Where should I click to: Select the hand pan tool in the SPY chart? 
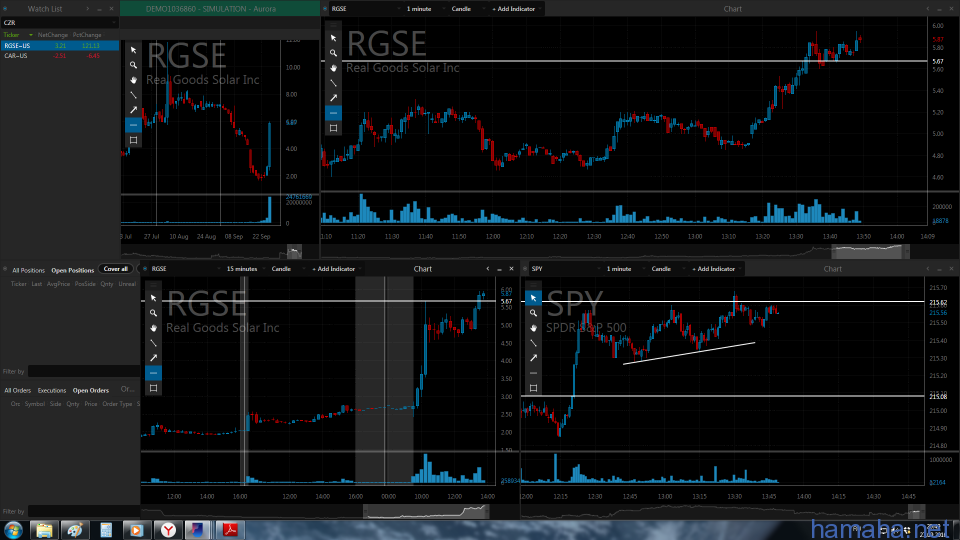coord(533,328)
